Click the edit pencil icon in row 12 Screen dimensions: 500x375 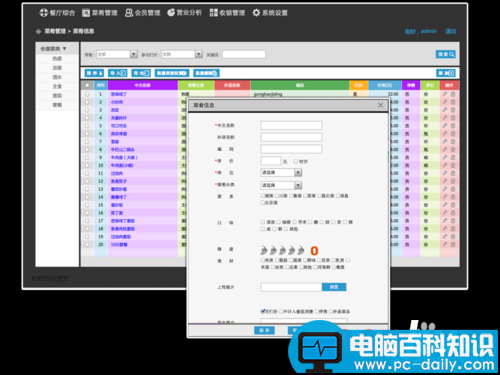[445, 181]
